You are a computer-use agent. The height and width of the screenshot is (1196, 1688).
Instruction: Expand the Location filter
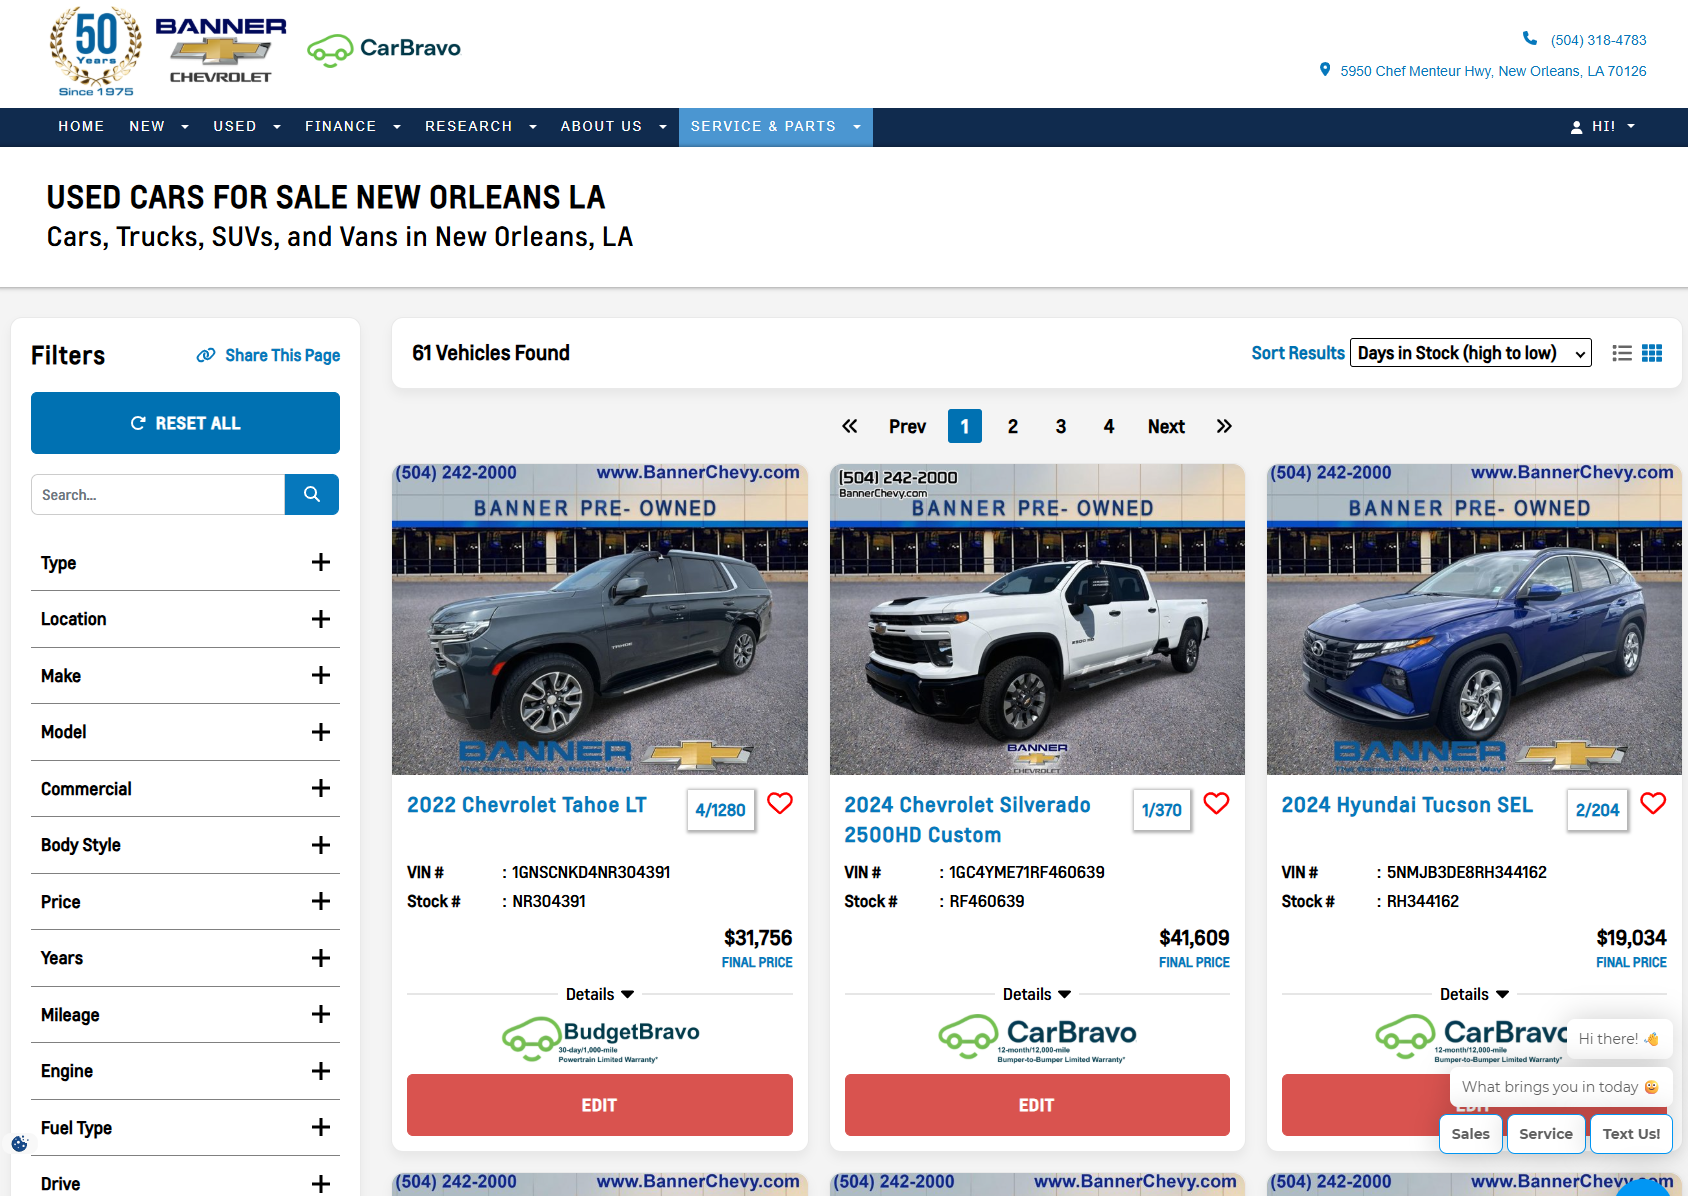(185, 619)
